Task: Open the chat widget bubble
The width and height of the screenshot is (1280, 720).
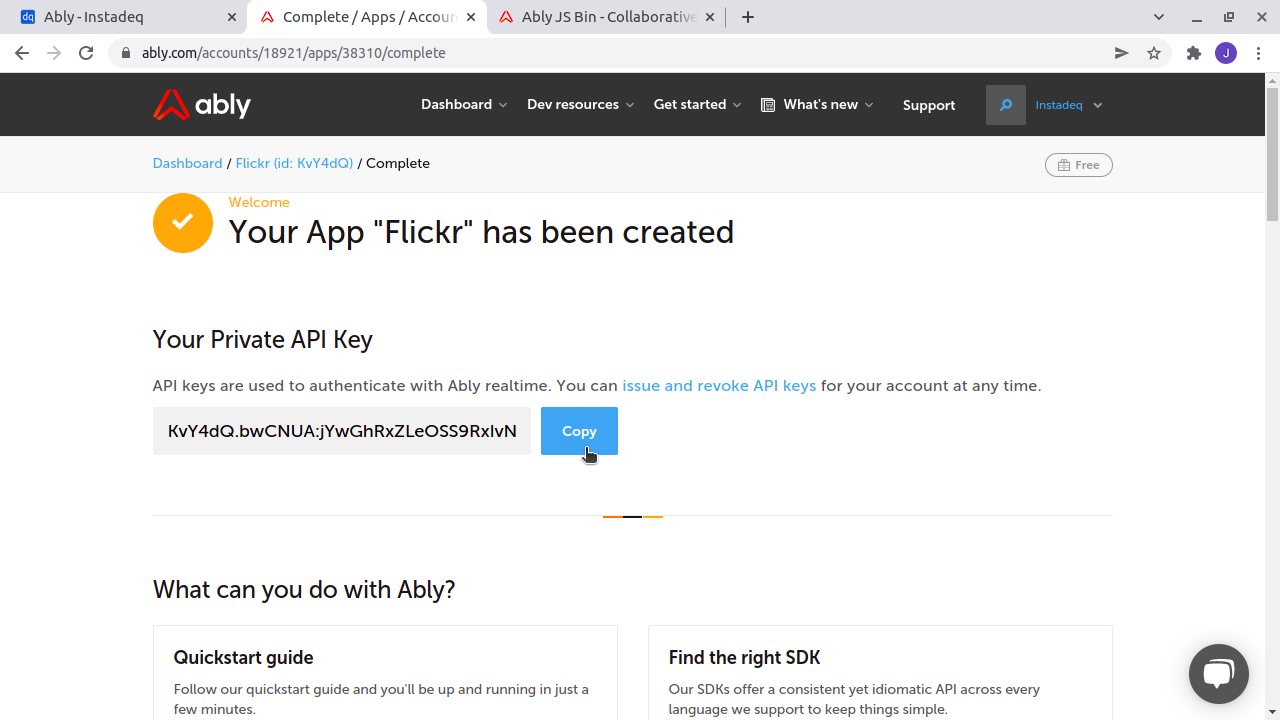Action: pyautogui.click(x=1219, y=674)
